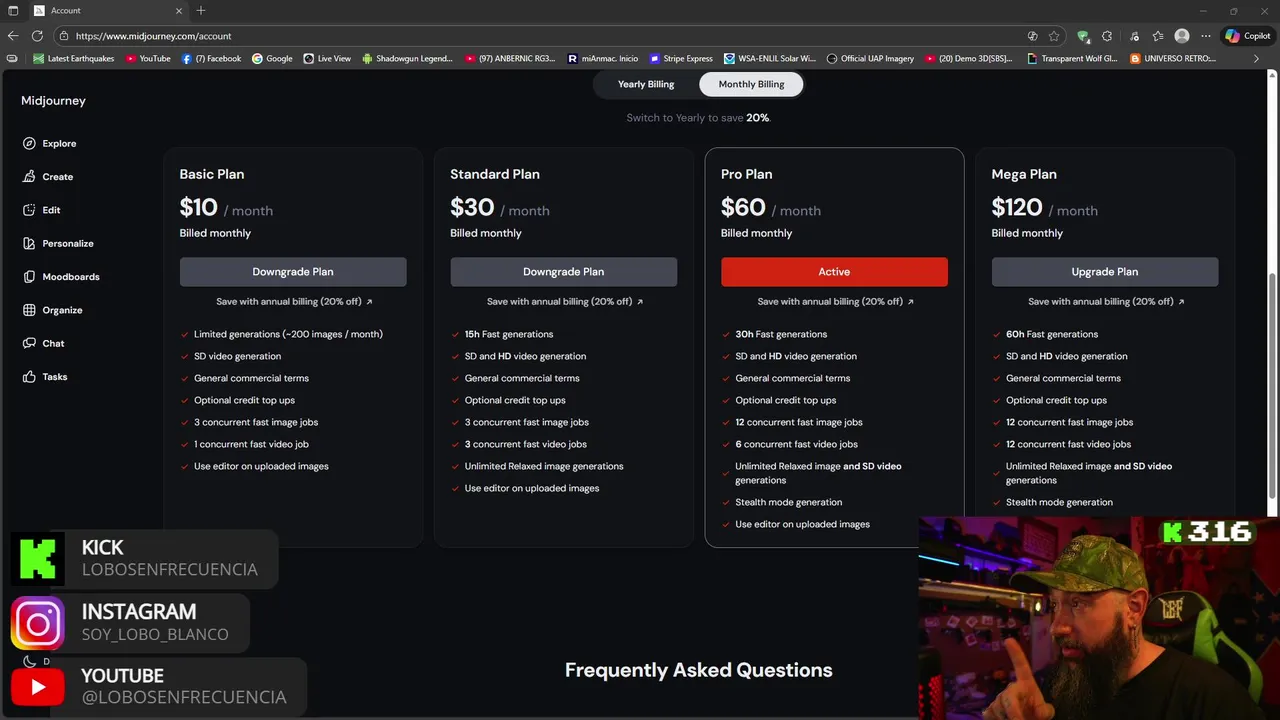
Task: Open browser Settings and more menu
Action: click(1206, 36)
